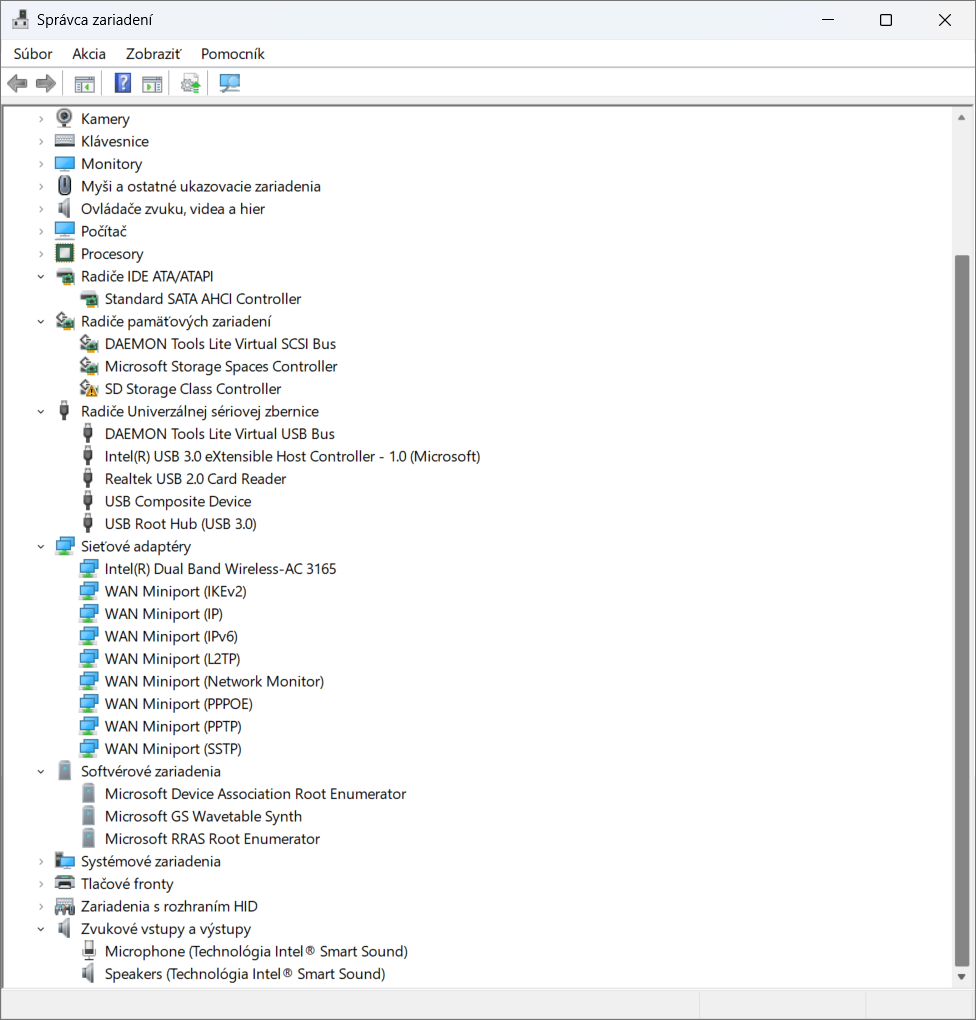The image size is (976, 1020).
Task: Expand the Monitory category
Action: click(41, 164)
